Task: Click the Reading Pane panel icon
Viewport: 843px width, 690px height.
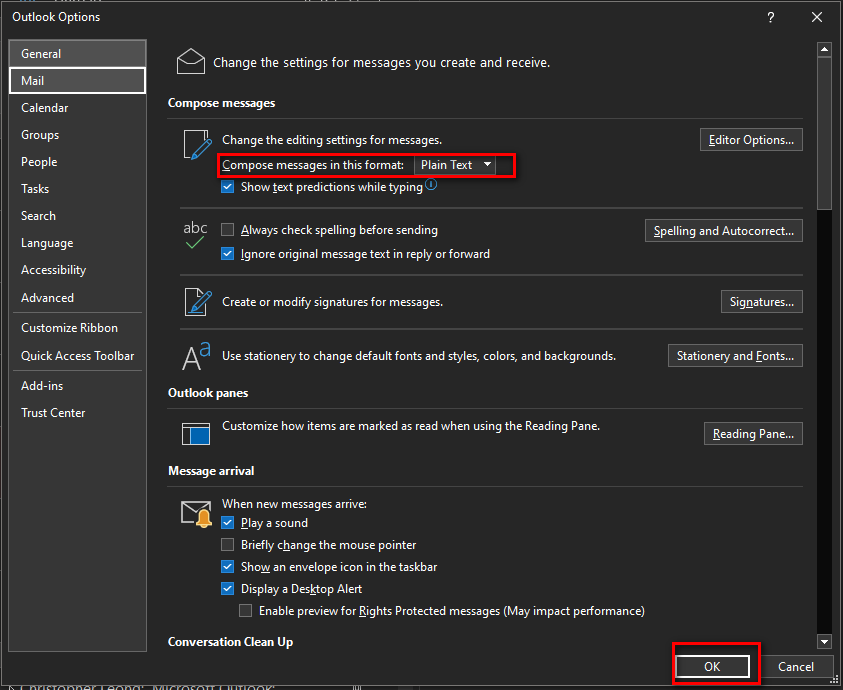Action: click(196, 433)
